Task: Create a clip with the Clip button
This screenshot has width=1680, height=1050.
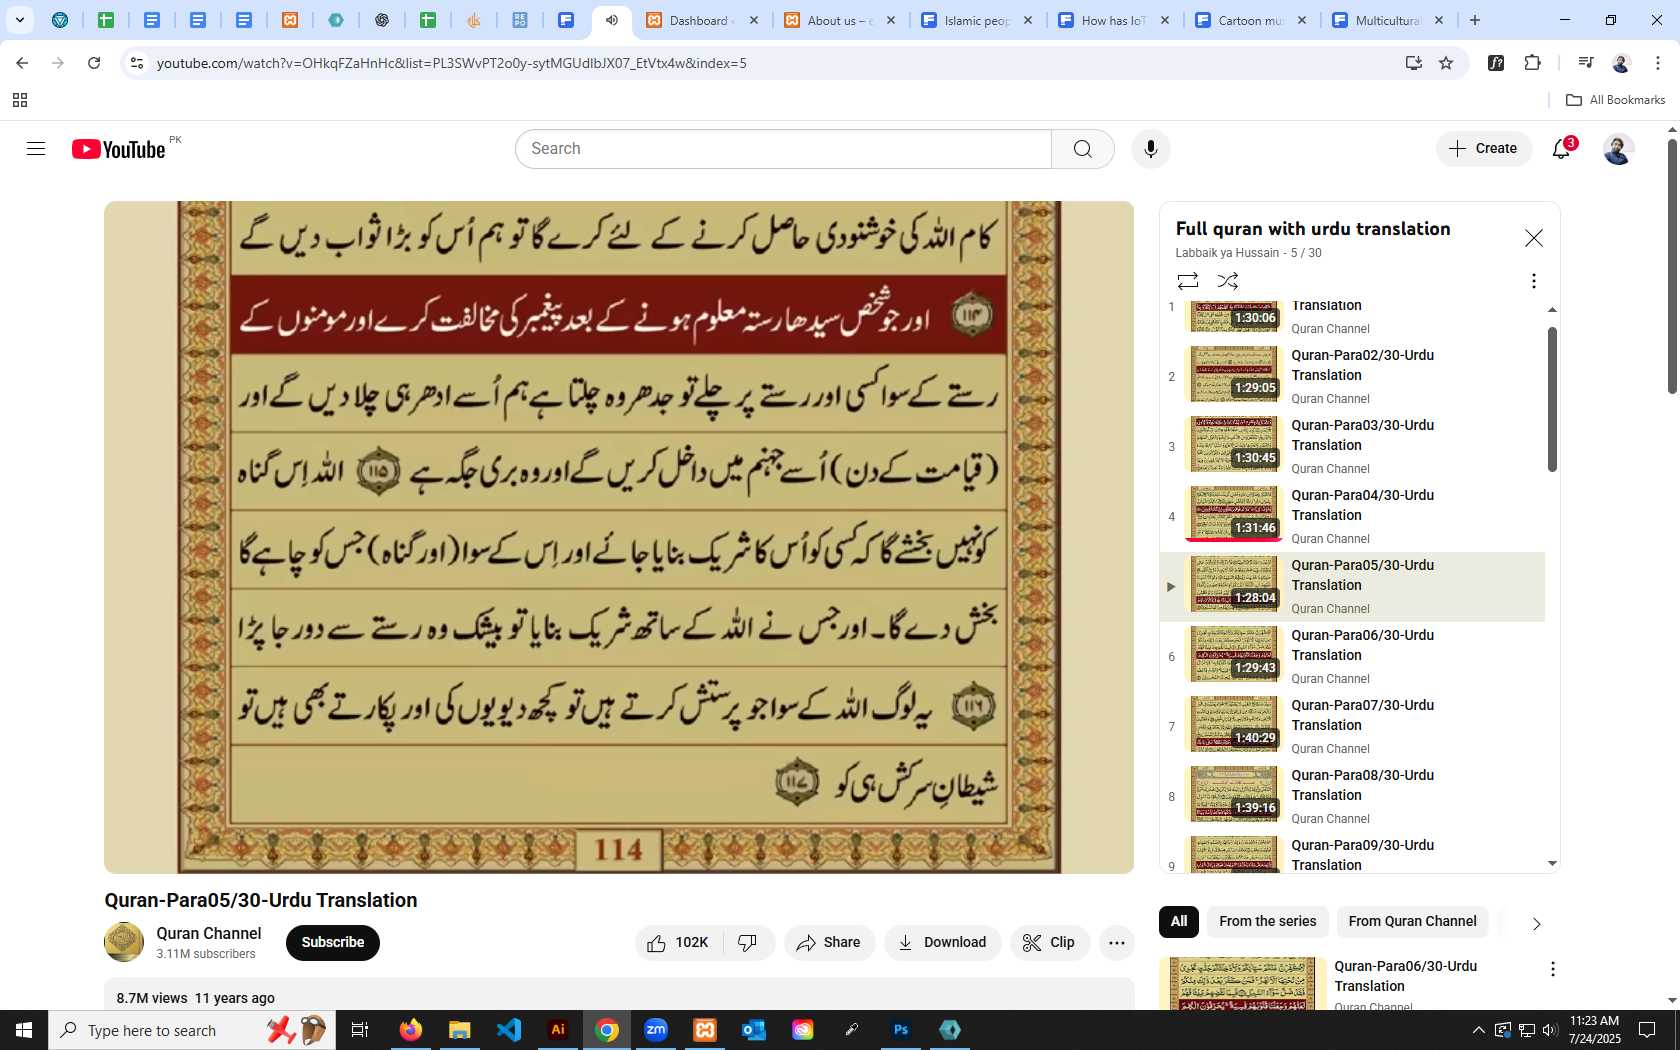Action: tap(1049, 943)
